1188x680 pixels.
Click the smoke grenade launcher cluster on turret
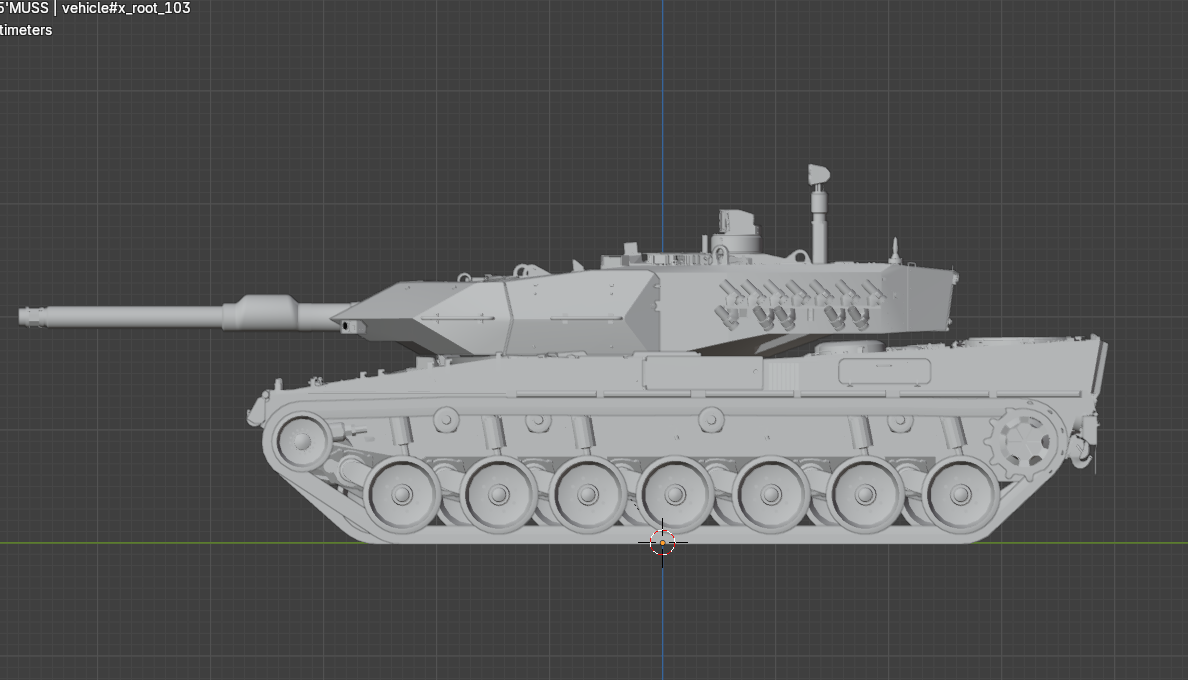click(x=795, y=303)
